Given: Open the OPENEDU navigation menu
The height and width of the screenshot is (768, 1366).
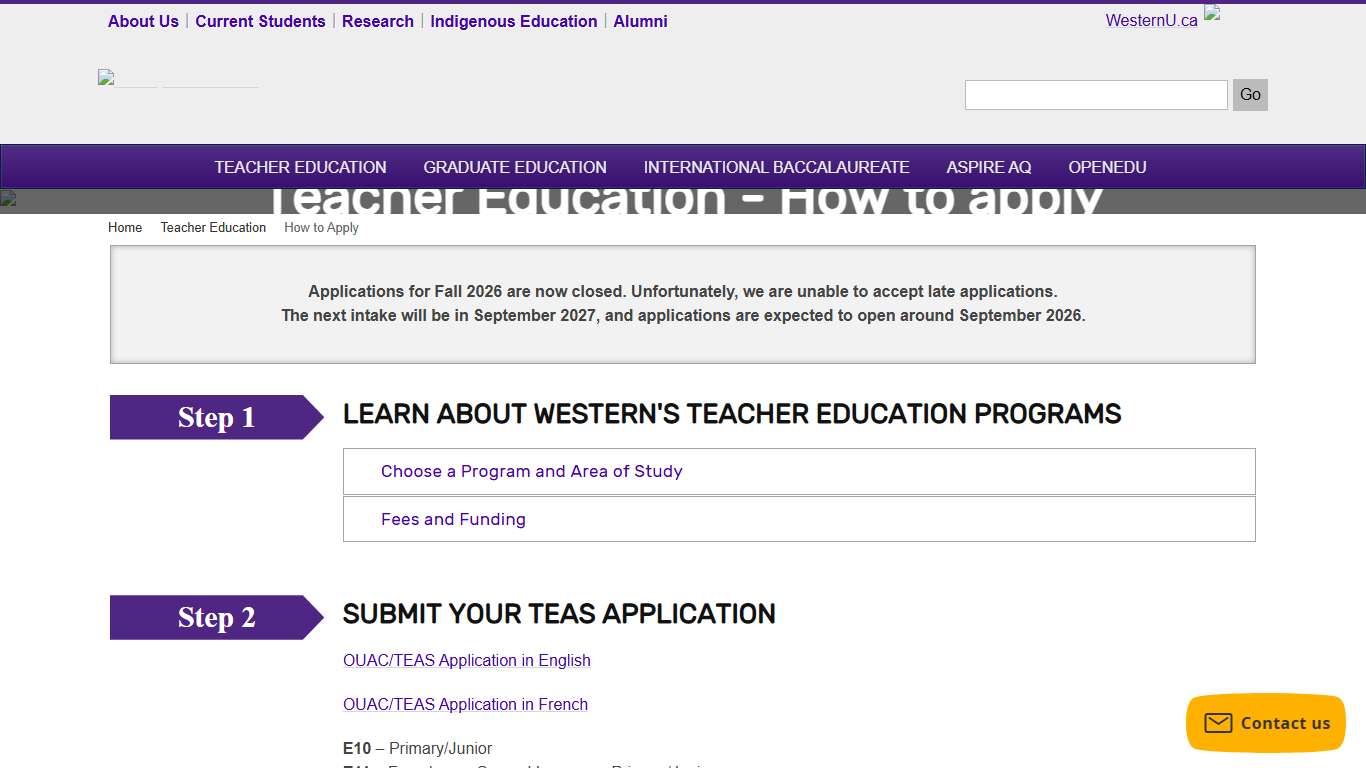Looking at the screenshot, I should (x=1107, y=167).
